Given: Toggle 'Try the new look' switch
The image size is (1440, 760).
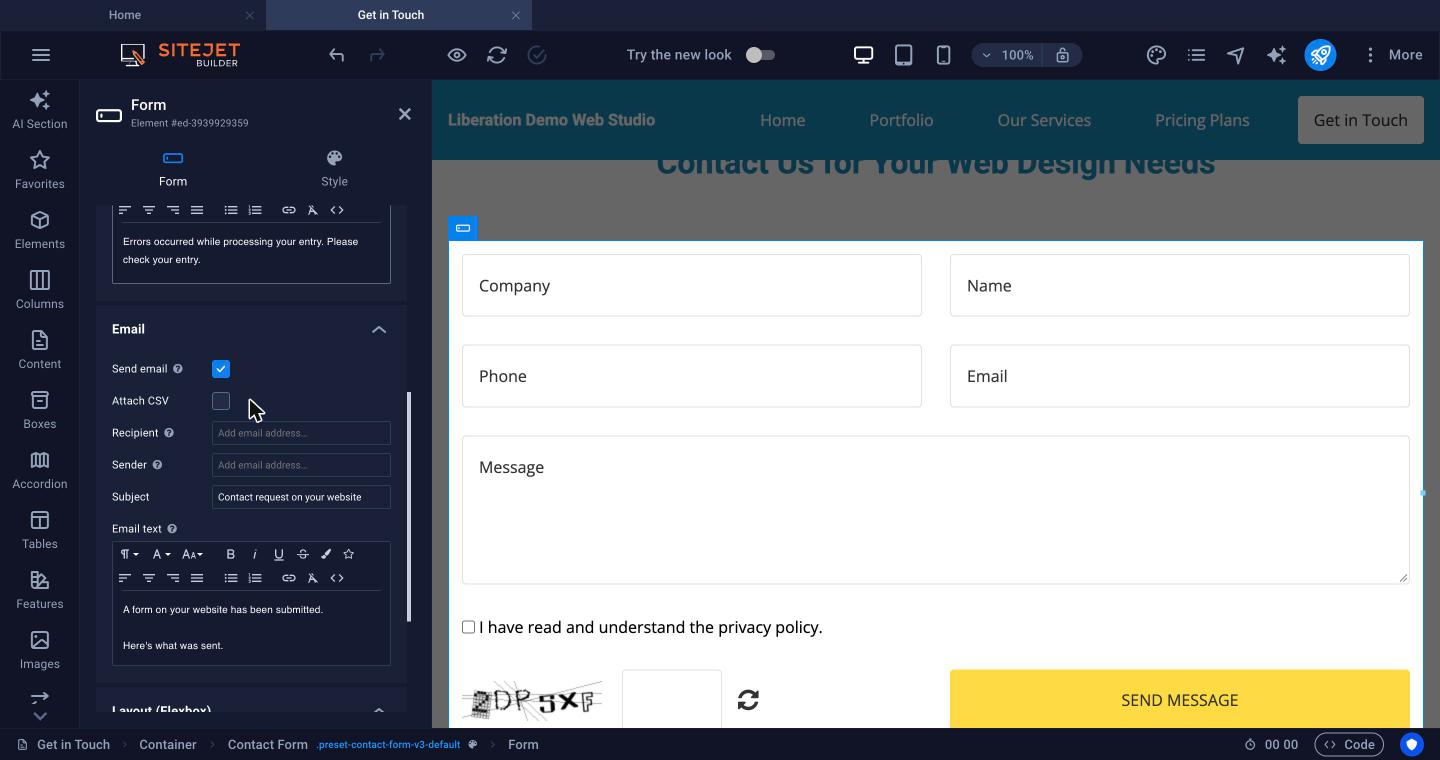Looking at the screenshot, I should point(760,55).
